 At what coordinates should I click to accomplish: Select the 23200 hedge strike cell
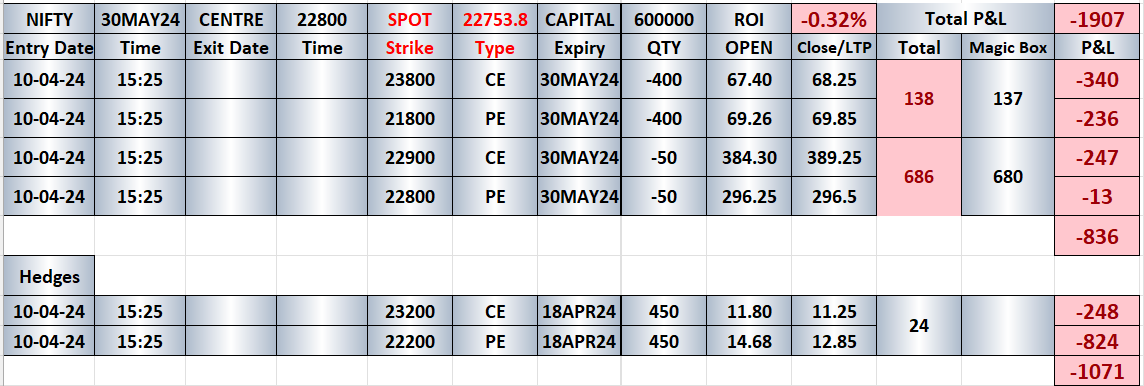409,312
